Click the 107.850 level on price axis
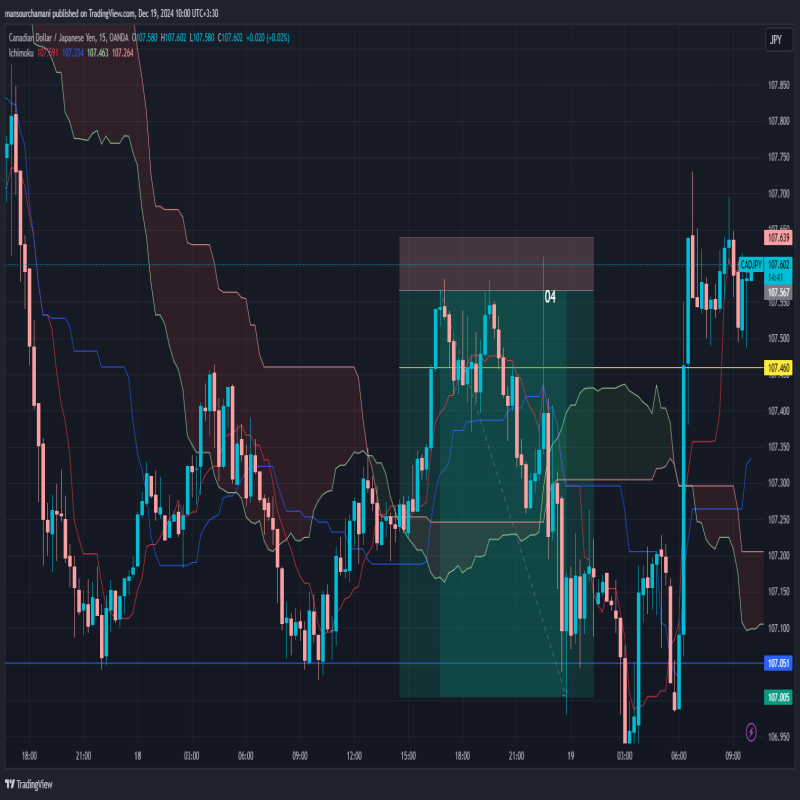 pos(778,120)
